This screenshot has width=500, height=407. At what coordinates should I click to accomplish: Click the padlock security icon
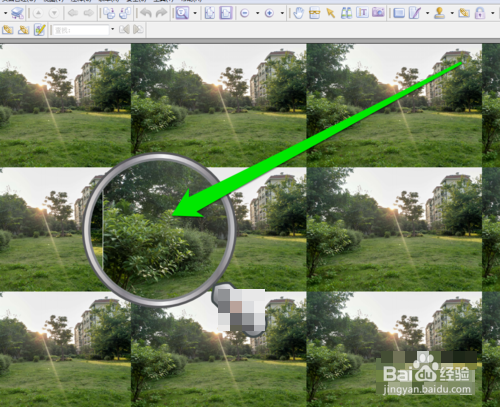click(480, 13)
